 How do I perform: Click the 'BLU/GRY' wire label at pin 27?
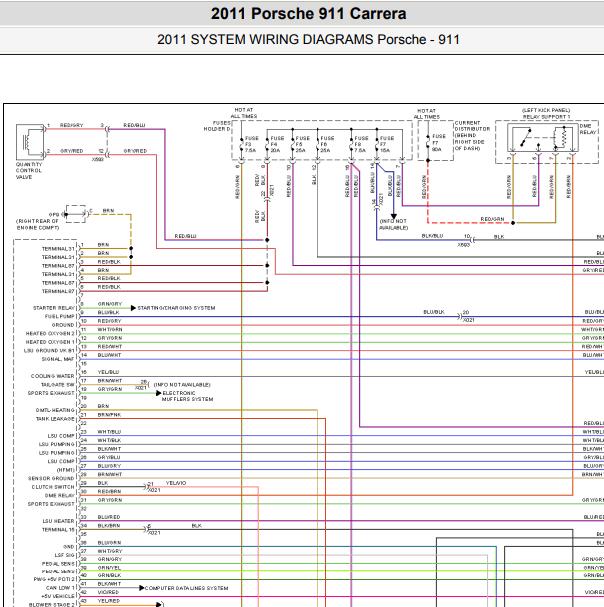point(109,466)
